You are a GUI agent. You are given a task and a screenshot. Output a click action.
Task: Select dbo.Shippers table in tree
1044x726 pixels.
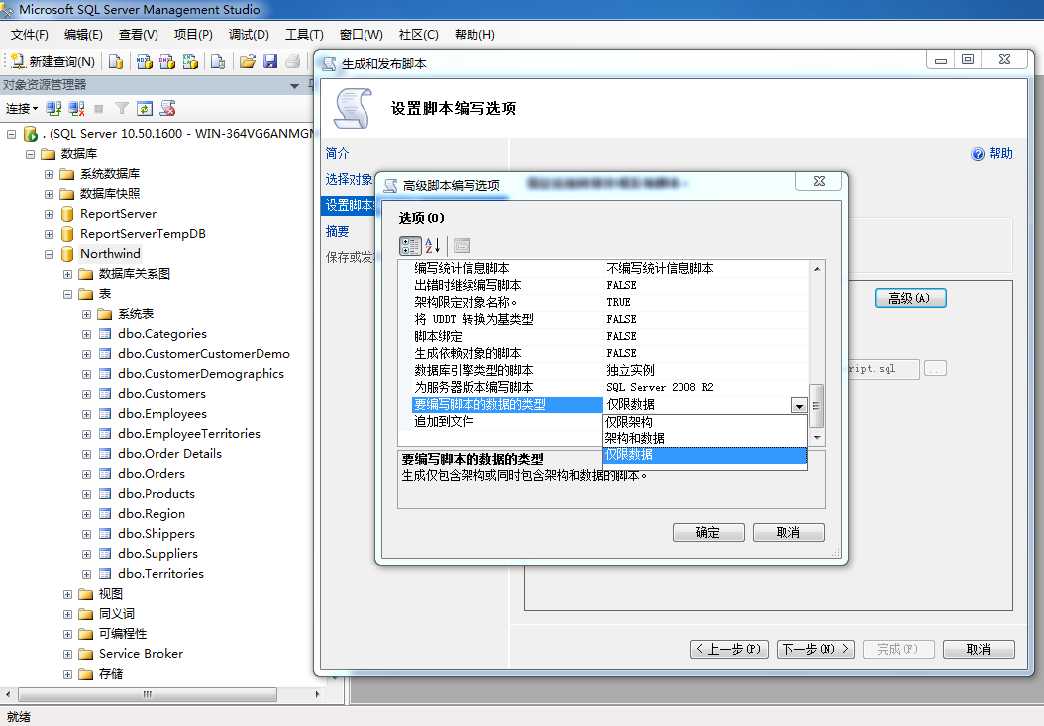(x=156, y=534)
